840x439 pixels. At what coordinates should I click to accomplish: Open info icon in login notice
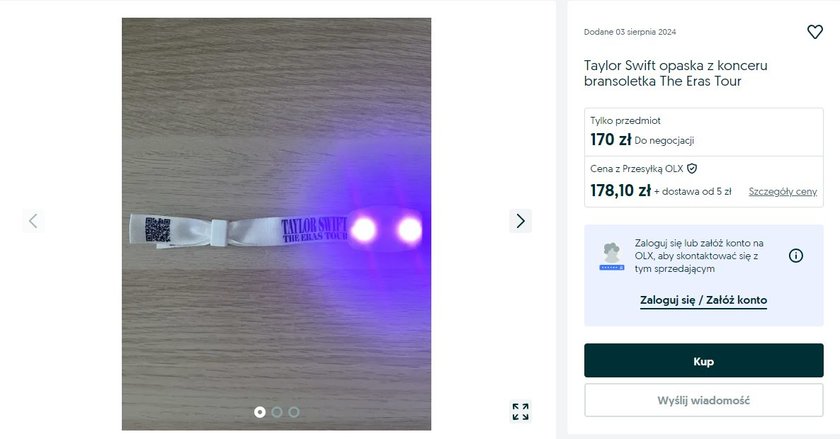point(796,256)
